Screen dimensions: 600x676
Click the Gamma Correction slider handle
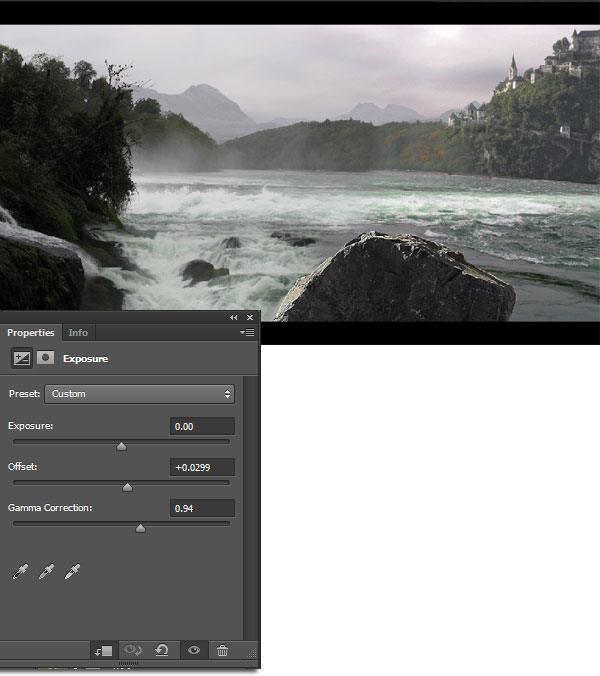[141, 528]
